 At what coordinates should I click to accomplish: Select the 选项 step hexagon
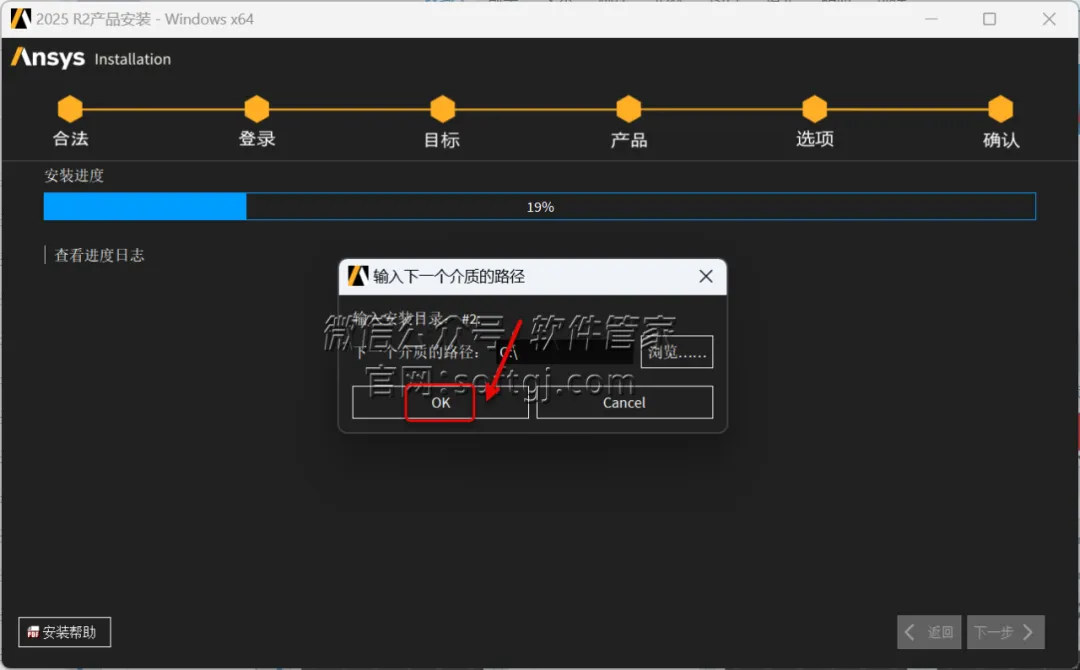(x=815, y=109)
